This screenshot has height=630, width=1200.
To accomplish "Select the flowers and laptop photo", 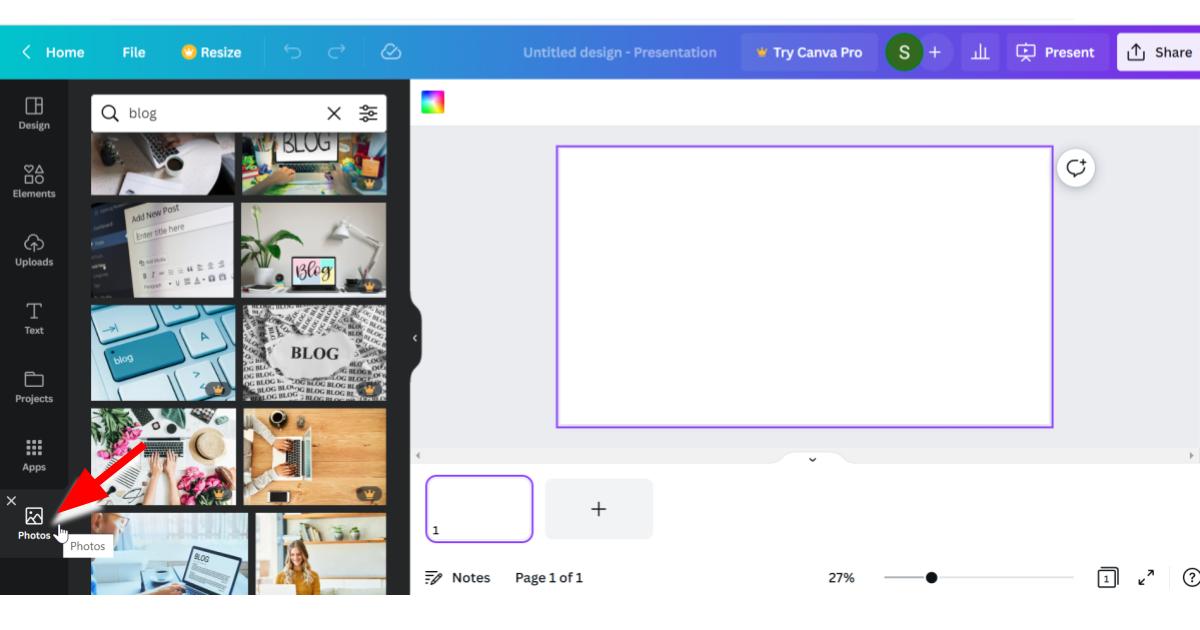I will click(163, 456).
